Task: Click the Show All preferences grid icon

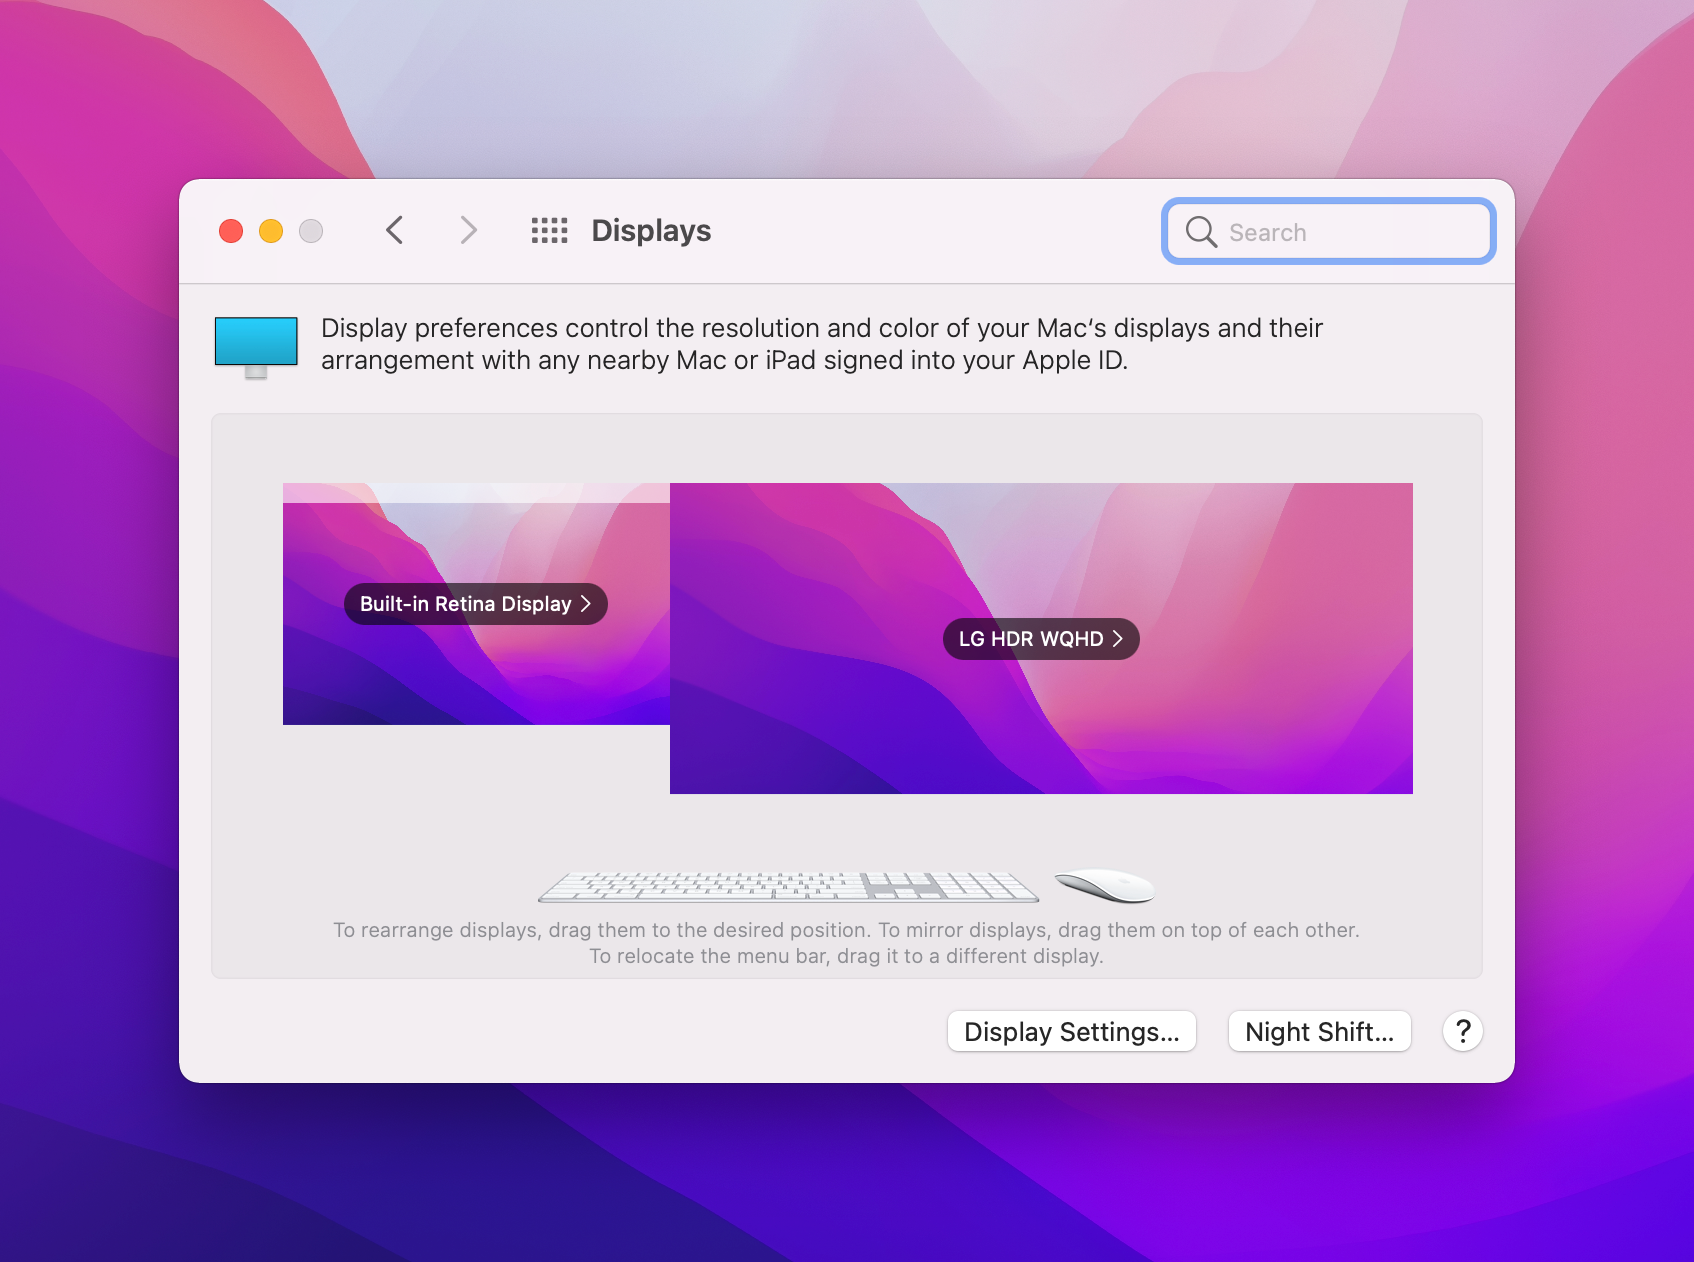Action: pyautogui.click(x=549, y=230)
